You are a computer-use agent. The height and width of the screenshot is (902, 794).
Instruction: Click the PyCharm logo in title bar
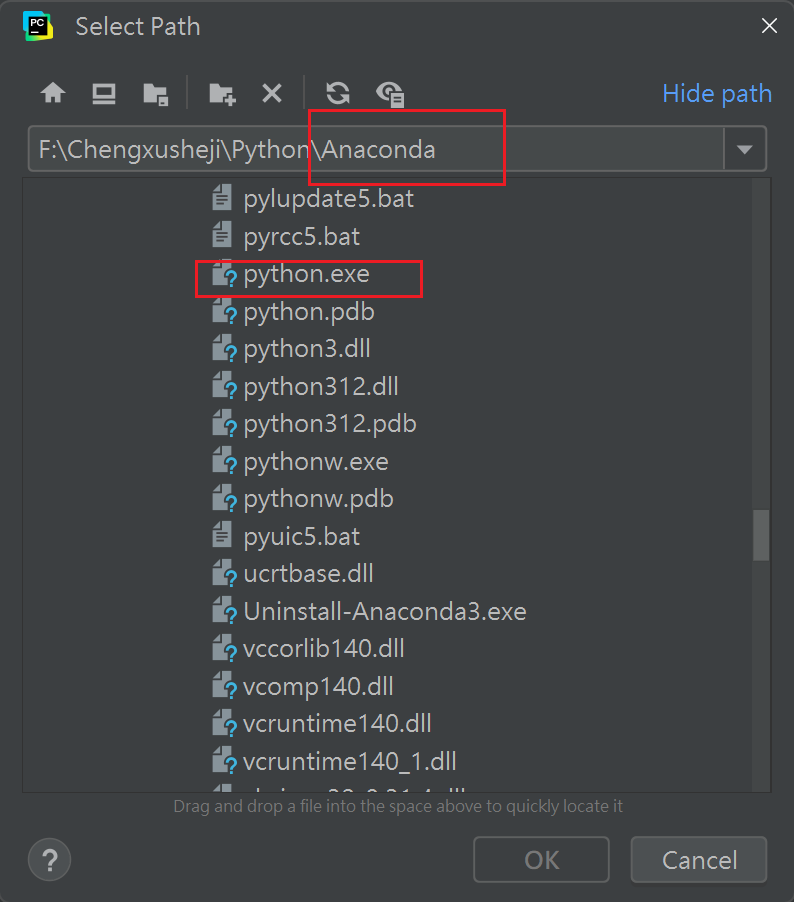(x=38, y=26)
